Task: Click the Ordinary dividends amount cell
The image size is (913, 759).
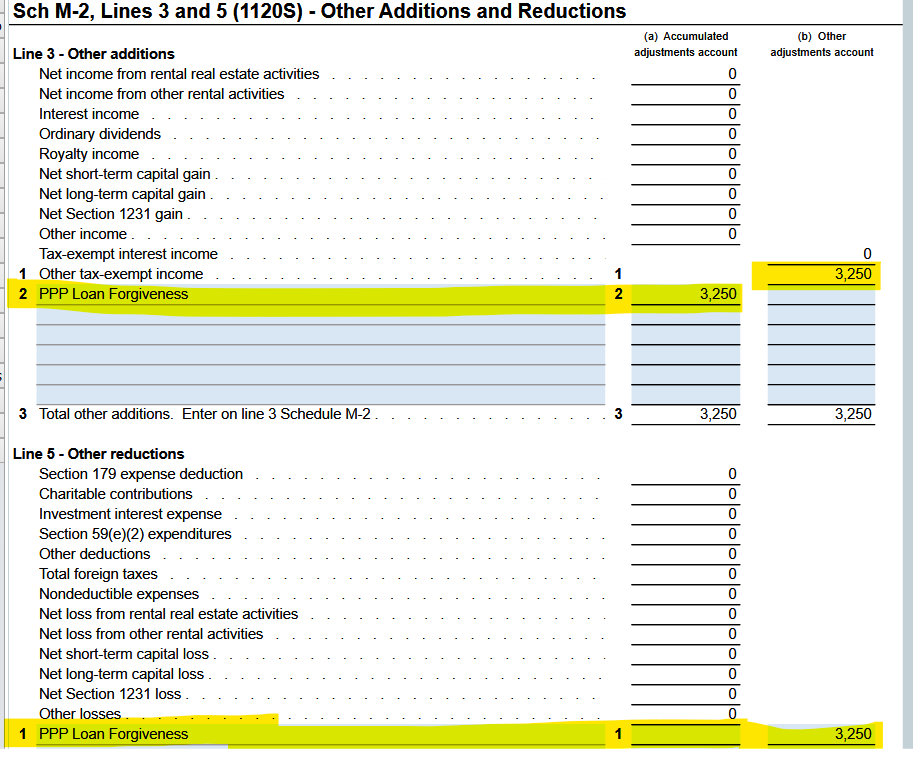Action: [x=685, y=134]
